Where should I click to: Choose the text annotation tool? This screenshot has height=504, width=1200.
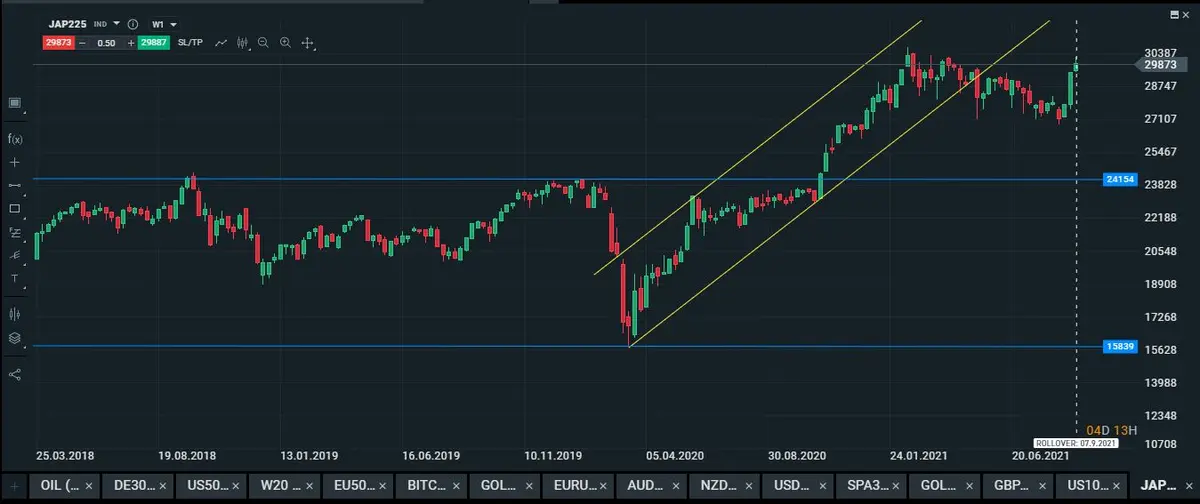coord(15,279)
